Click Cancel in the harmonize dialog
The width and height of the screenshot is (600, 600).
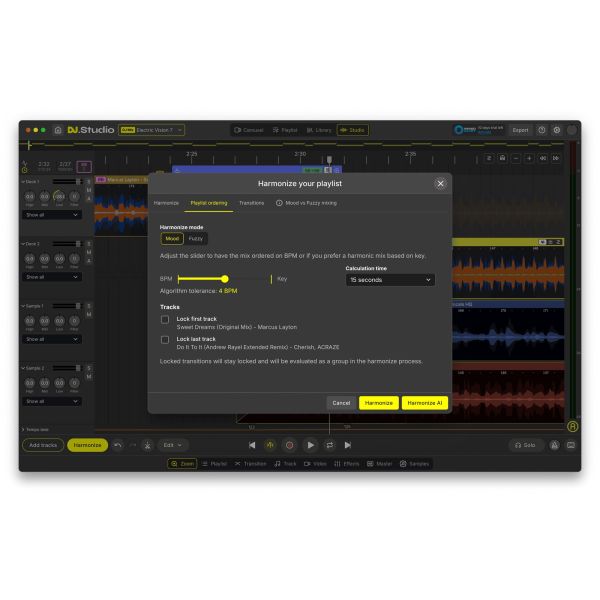tap(341, 403)
